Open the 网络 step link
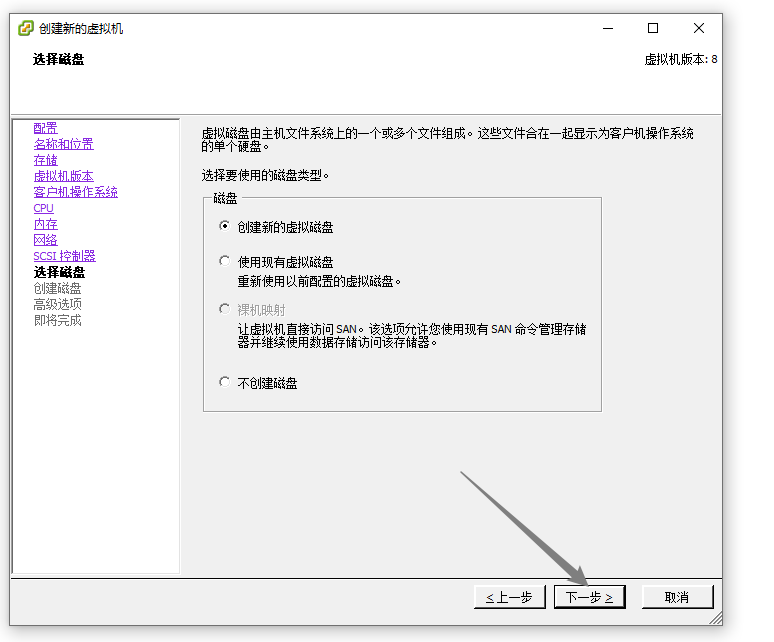774x642 pixels. [45, 240]
